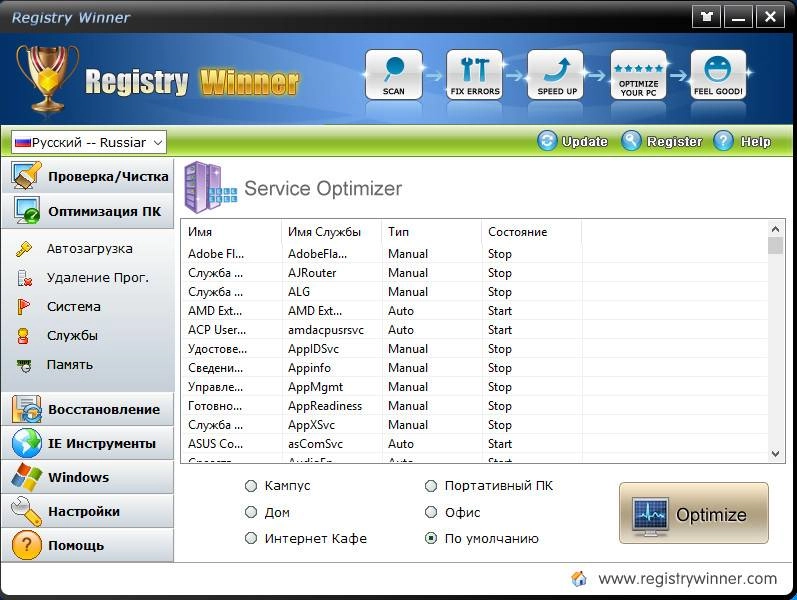Open the Русский language dropdown

[x=89, y=142]
